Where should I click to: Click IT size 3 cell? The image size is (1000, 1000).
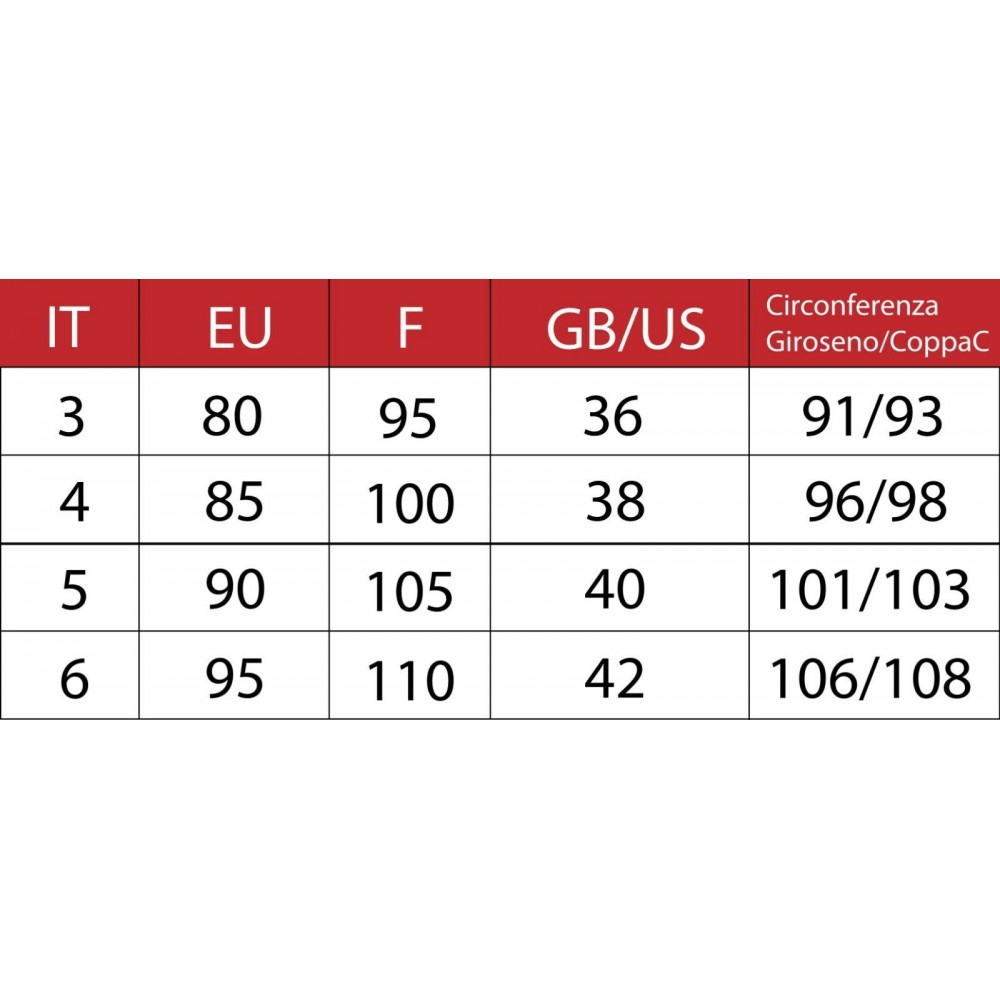[x=71, y=416]
